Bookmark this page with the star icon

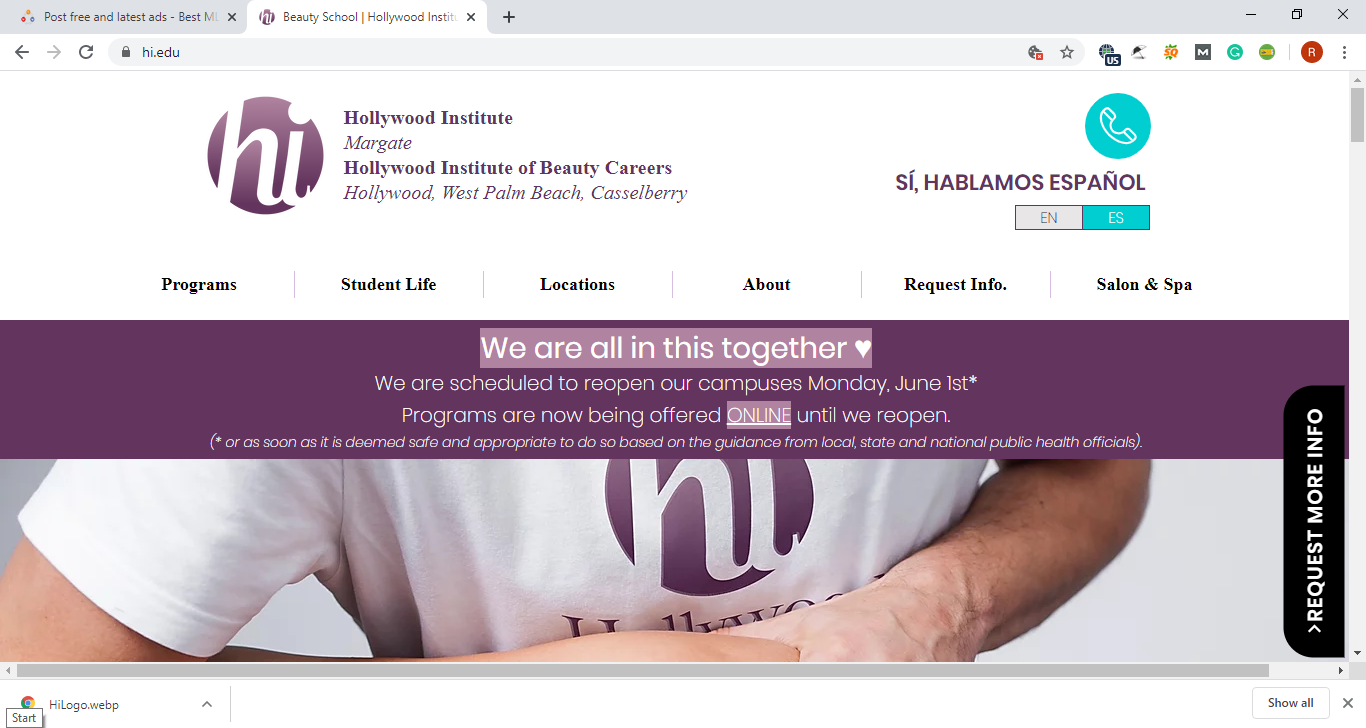(1067, 52)
